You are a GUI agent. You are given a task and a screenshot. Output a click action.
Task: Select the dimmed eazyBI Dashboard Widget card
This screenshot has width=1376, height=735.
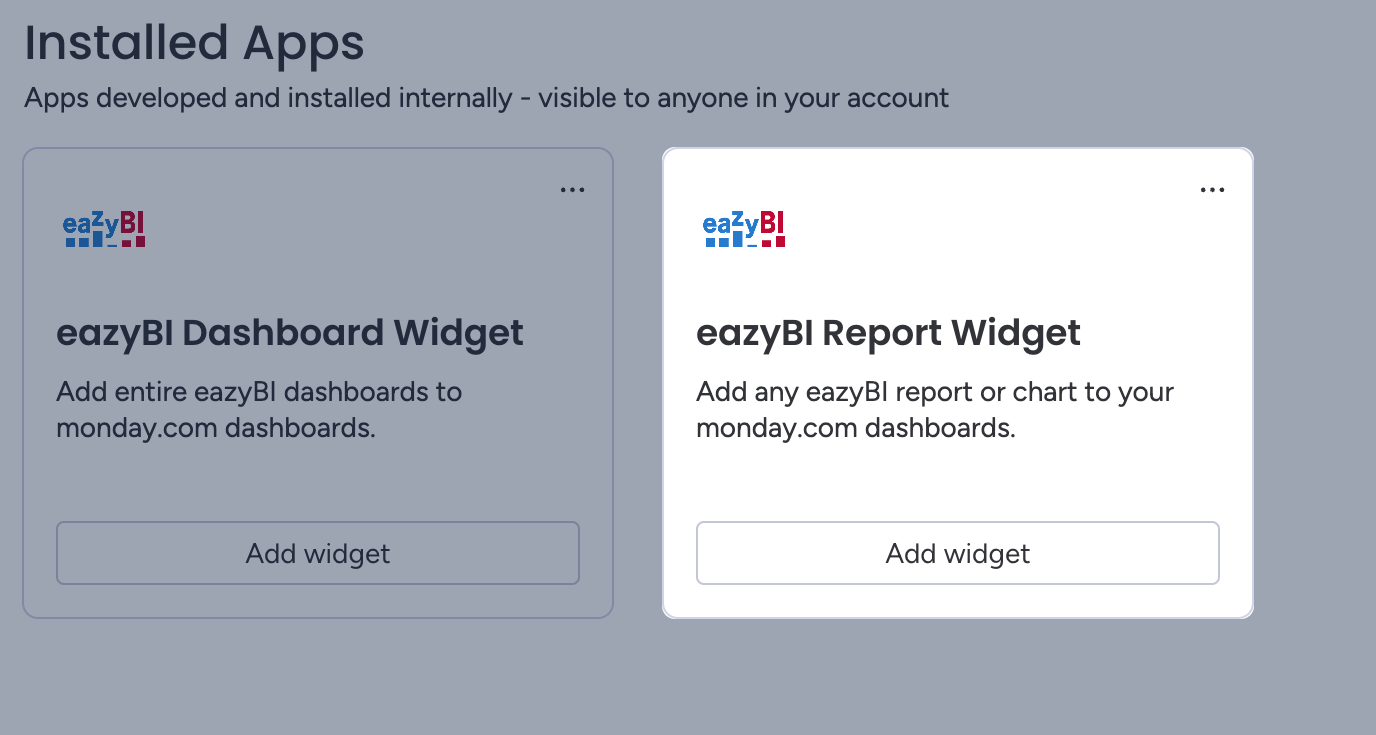tap(318, 383)
